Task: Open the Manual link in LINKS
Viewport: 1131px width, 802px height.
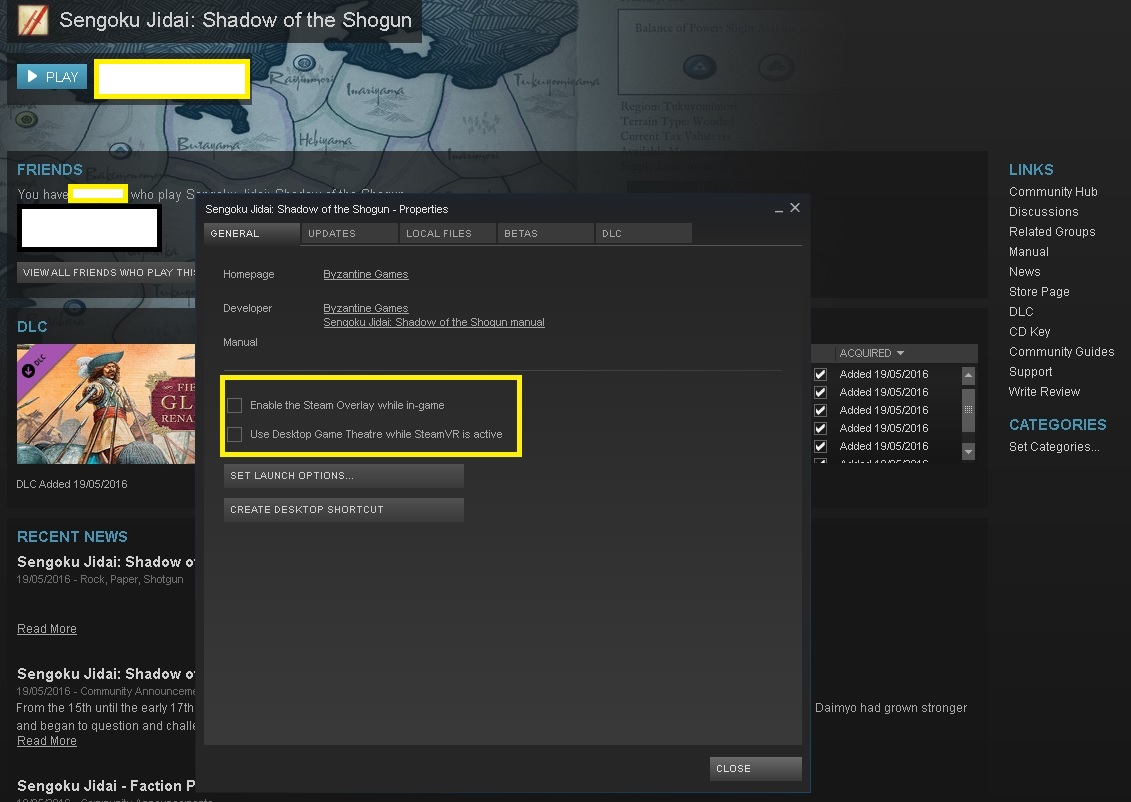Action: 1029,252
